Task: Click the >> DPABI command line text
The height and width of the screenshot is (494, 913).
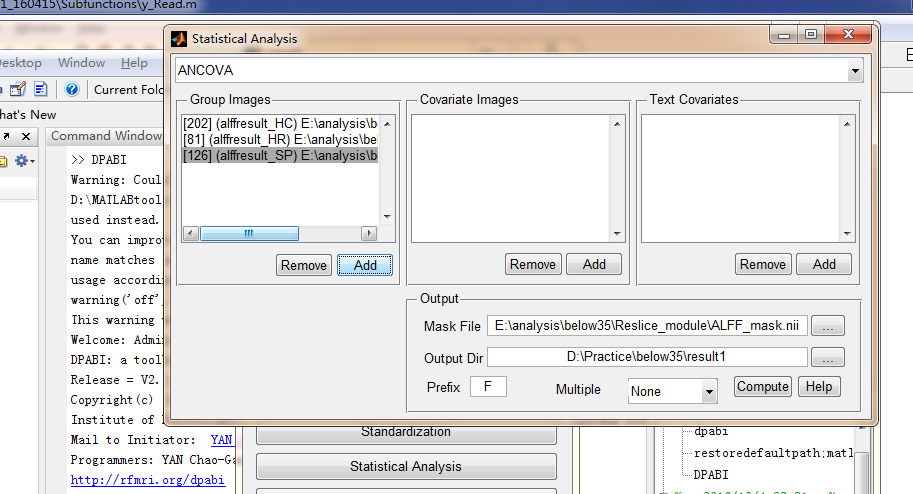Action: point(99,160)
